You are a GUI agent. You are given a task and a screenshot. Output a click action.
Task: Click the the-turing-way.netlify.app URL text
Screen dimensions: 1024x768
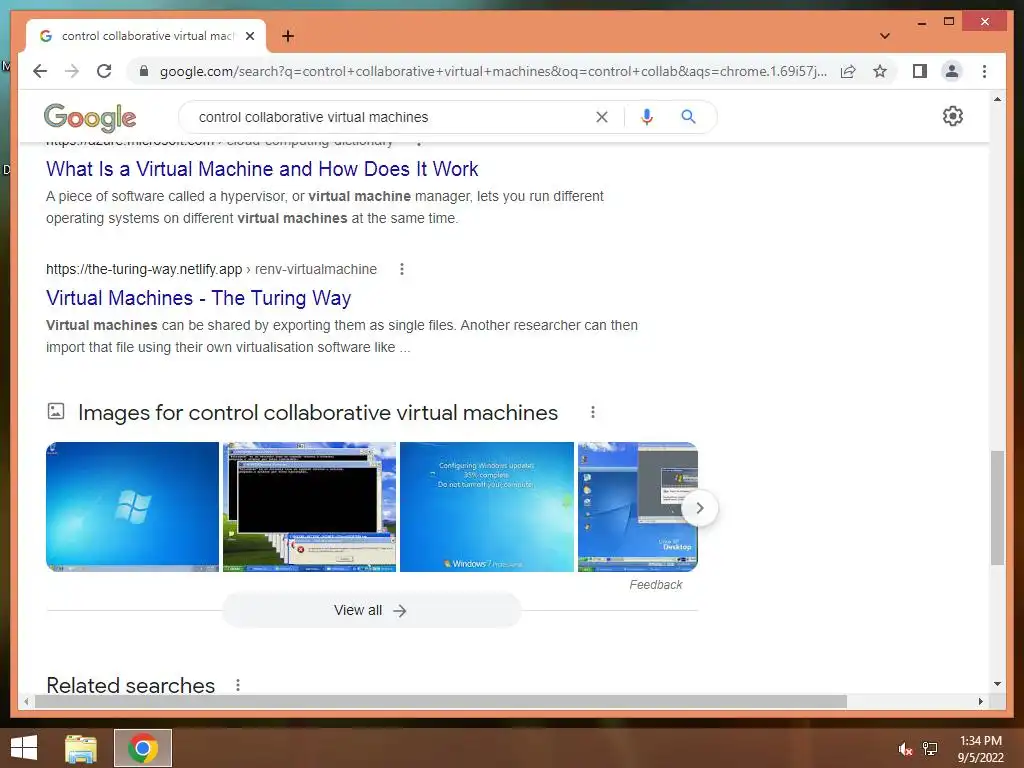[x=144, y=269]
